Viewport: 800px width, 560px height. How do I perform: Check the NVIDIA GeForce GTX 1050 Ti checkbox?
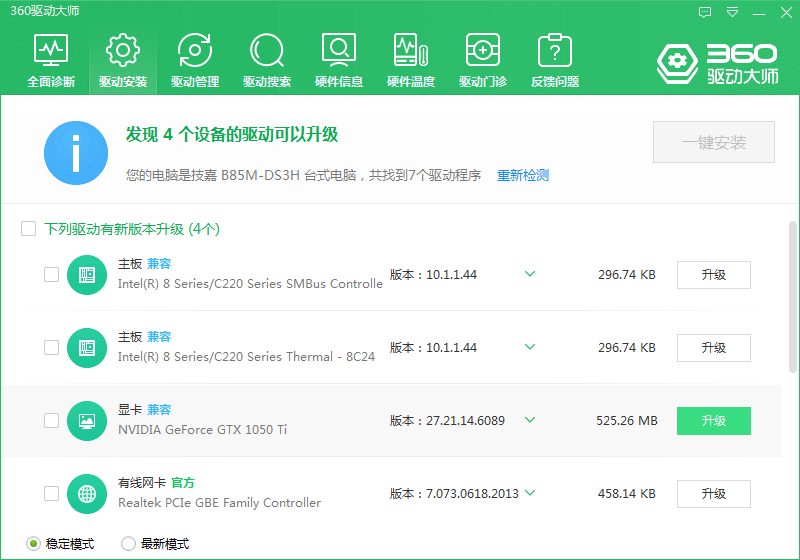(x=52, y=421)
